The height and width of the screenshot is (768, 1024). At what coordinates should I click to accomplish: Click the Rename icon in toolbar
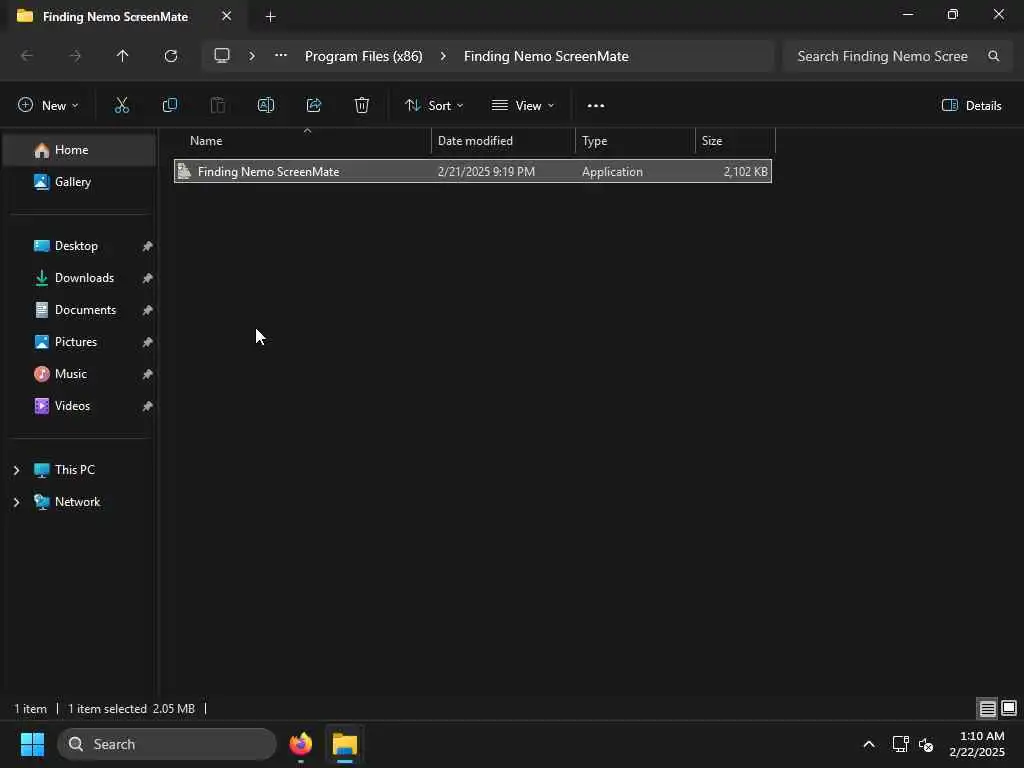266,105
